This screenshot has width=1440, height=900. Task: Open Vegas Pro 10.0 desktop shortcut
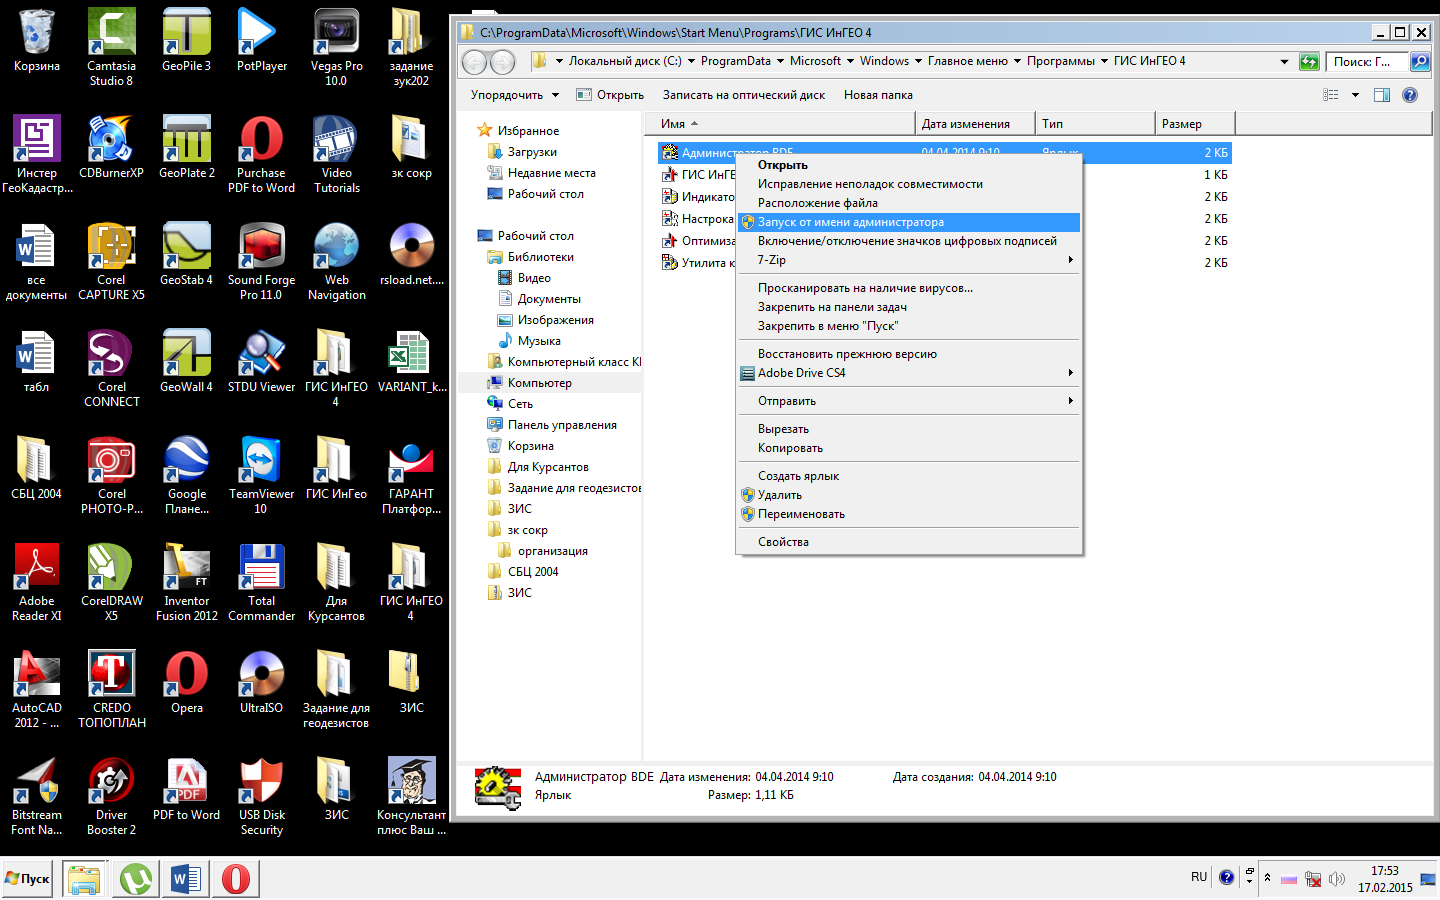336,47
